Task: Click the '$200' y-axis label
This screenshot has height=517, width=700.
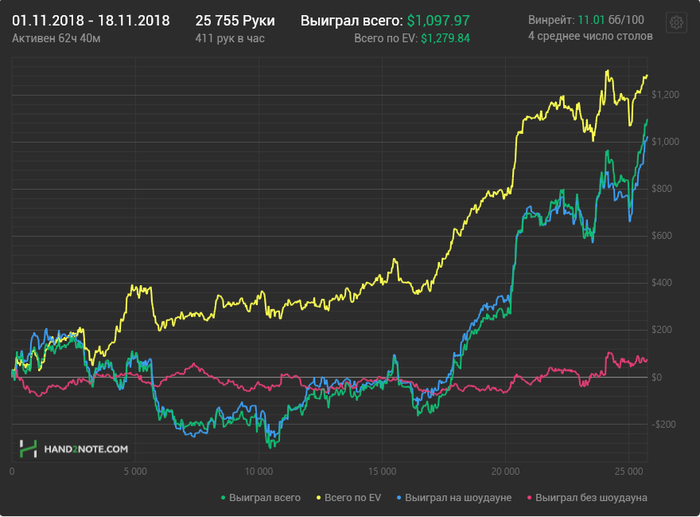Action: pyautogui.click(x=662, y=330)
